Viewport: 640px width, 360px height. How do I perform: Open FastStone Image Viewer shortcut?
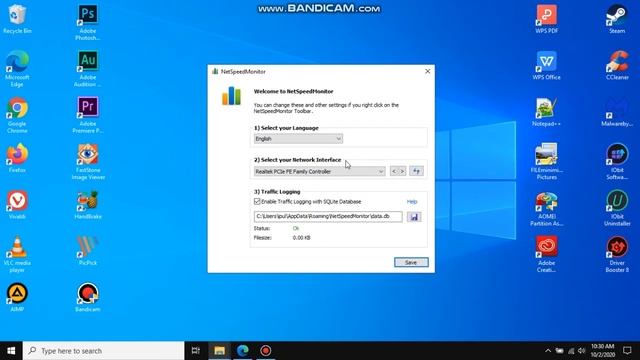[88, 161]
